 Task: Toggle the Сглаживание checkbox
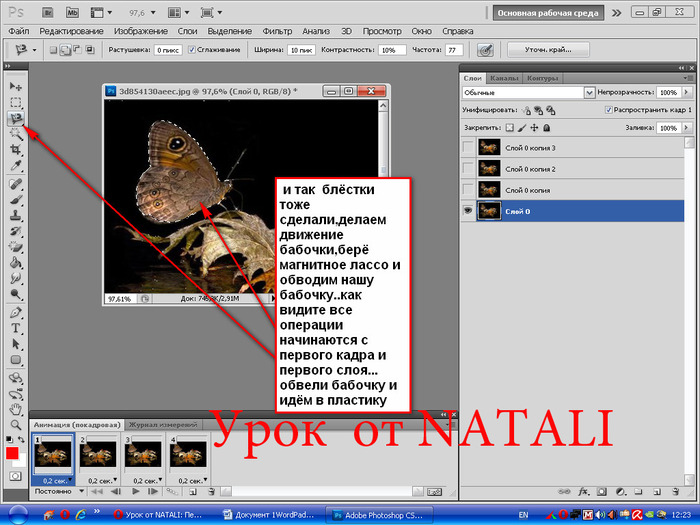click(192, 50)
